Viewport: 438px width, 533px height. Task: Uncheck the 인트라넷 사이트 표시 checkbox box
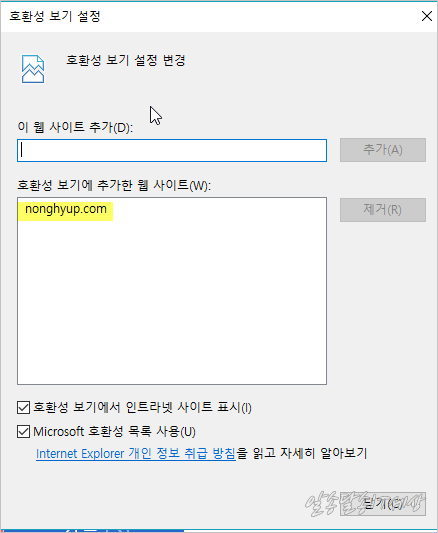[23, 407]
